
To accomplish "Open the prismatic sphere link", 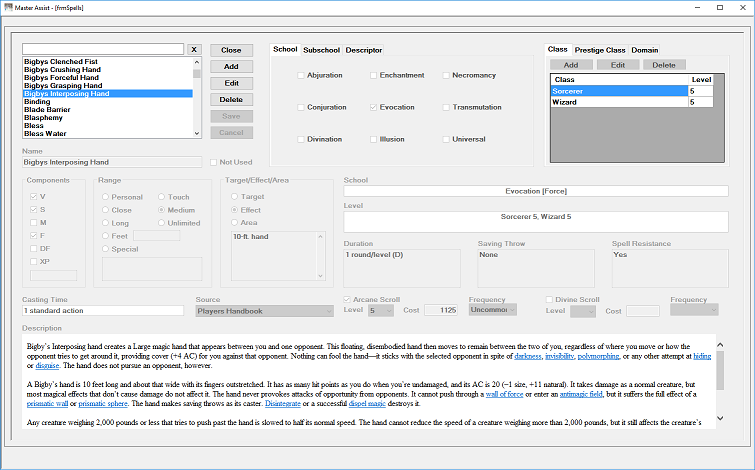I will [103, 404].
